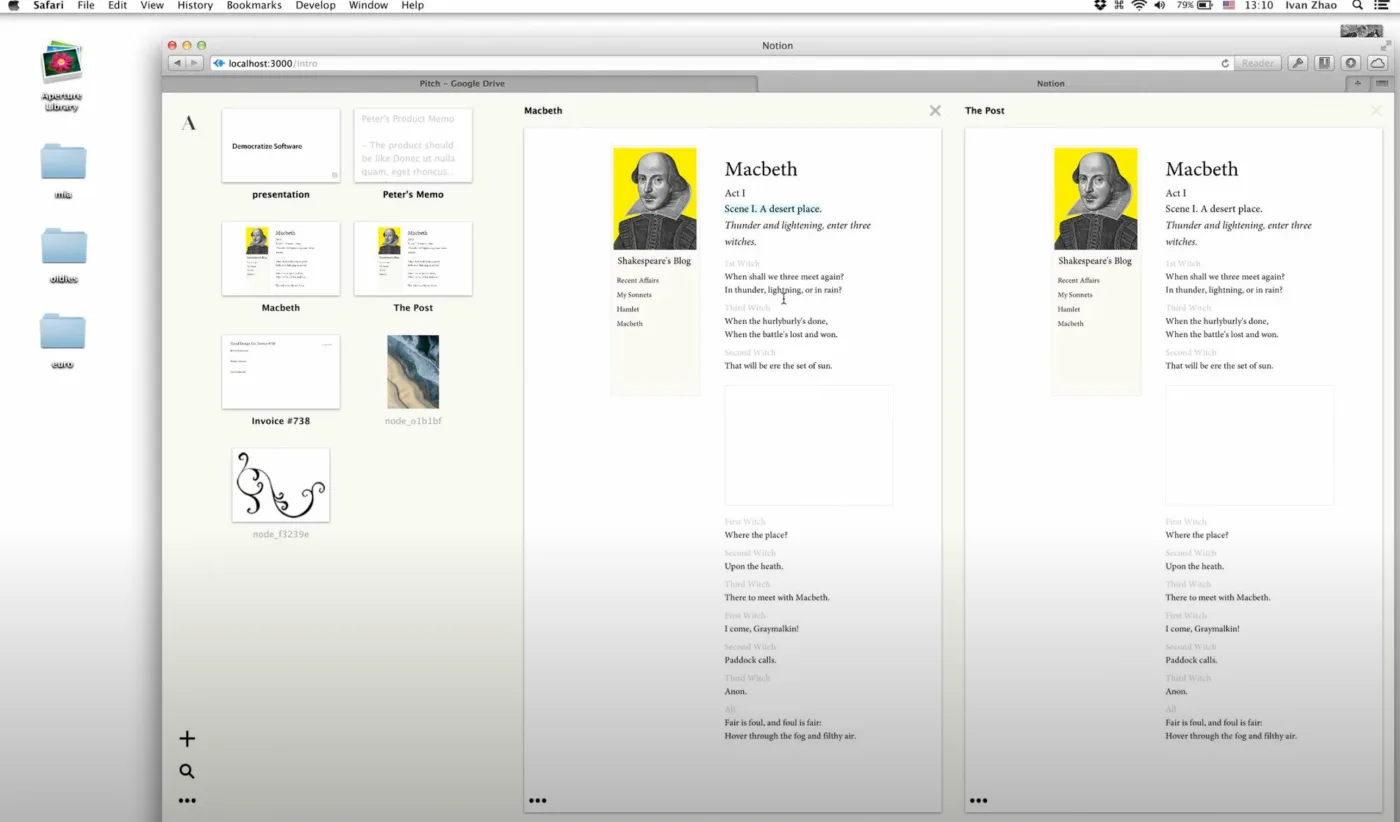Screen dimensions: 1400x822
Task: Open the Macbeth page thumbnail in the sidebar
Action: click(x=281, y=259)
